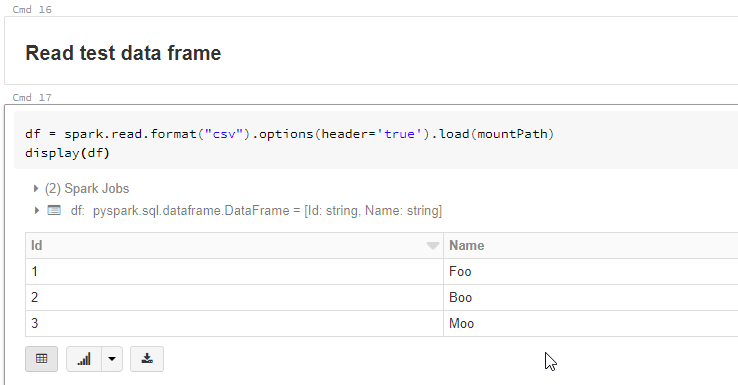
Task: Place cursor in spark.read code line
Action: click(289, 134)
